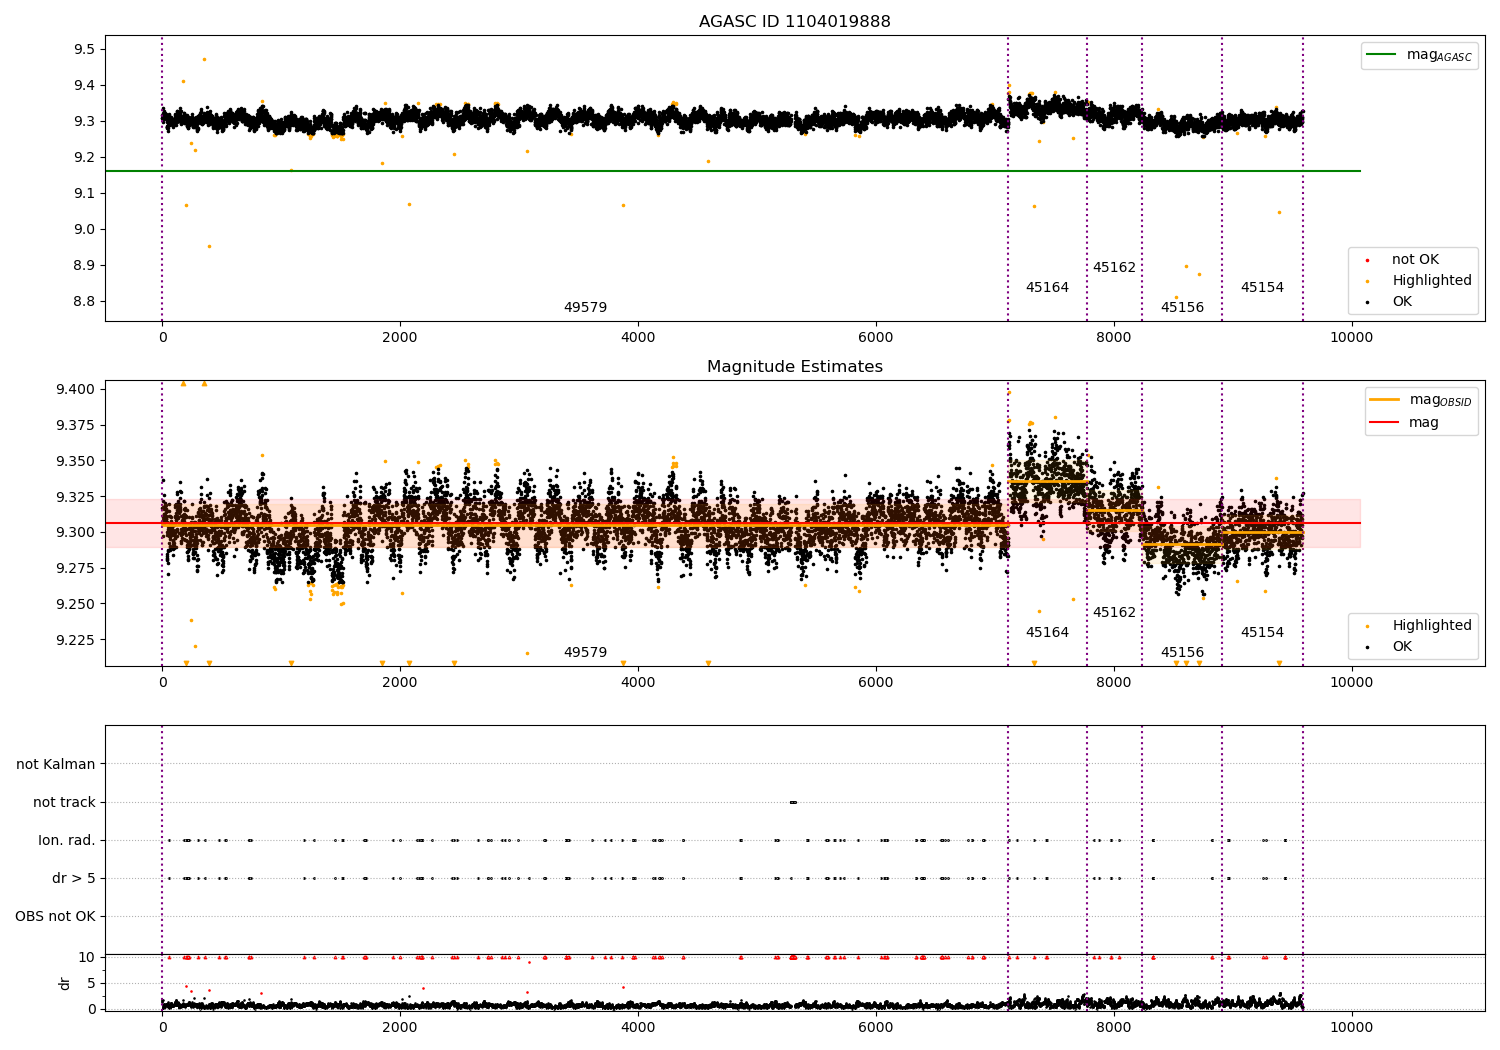Select the mag AGASC green line legend entry

[1419, 55]
